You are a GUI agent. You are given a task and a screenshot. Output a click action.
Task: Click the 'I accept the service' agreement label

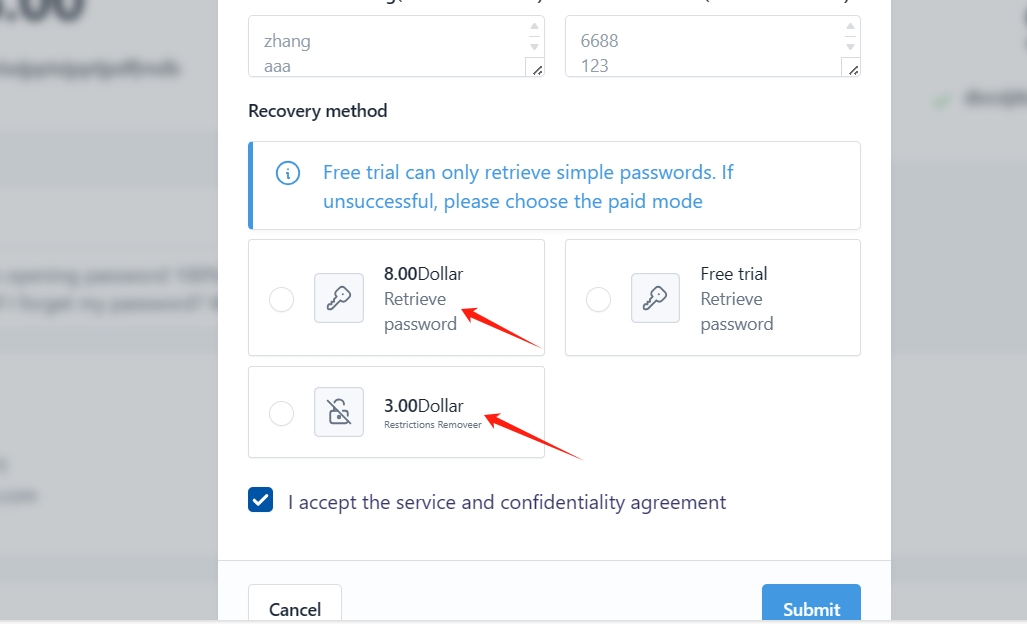(507, 502)
